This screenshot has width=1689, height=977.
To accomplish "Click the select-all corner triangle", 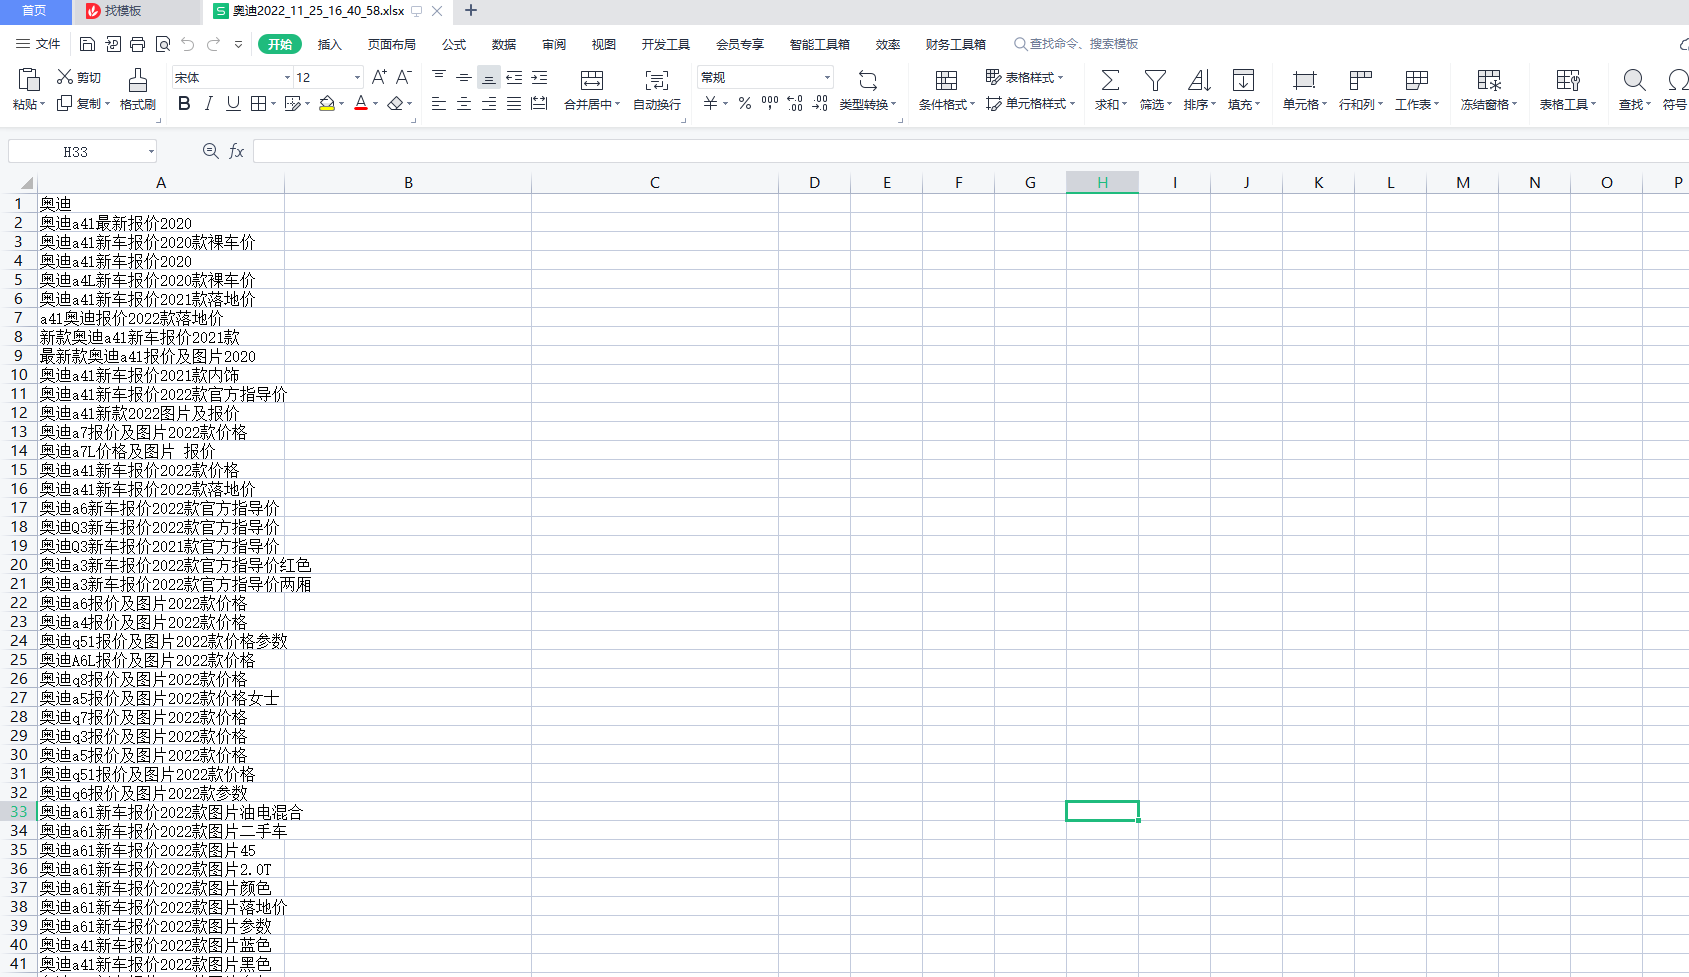I will (26, 183).
